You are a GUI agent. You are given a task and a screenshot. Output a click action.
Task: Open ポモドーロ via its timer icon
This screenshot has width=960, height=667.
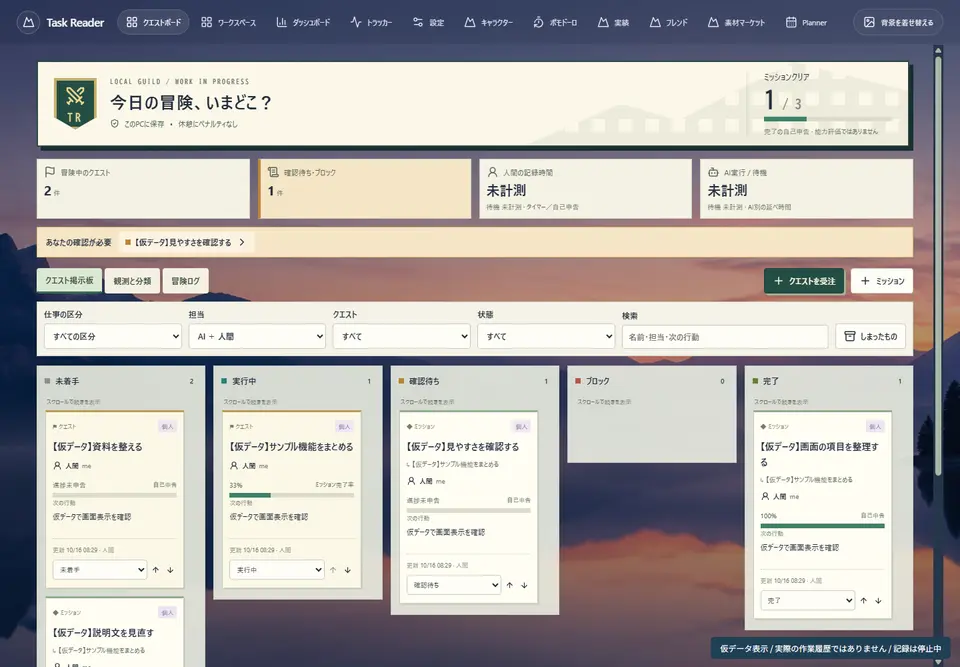(x=538, y=23)
